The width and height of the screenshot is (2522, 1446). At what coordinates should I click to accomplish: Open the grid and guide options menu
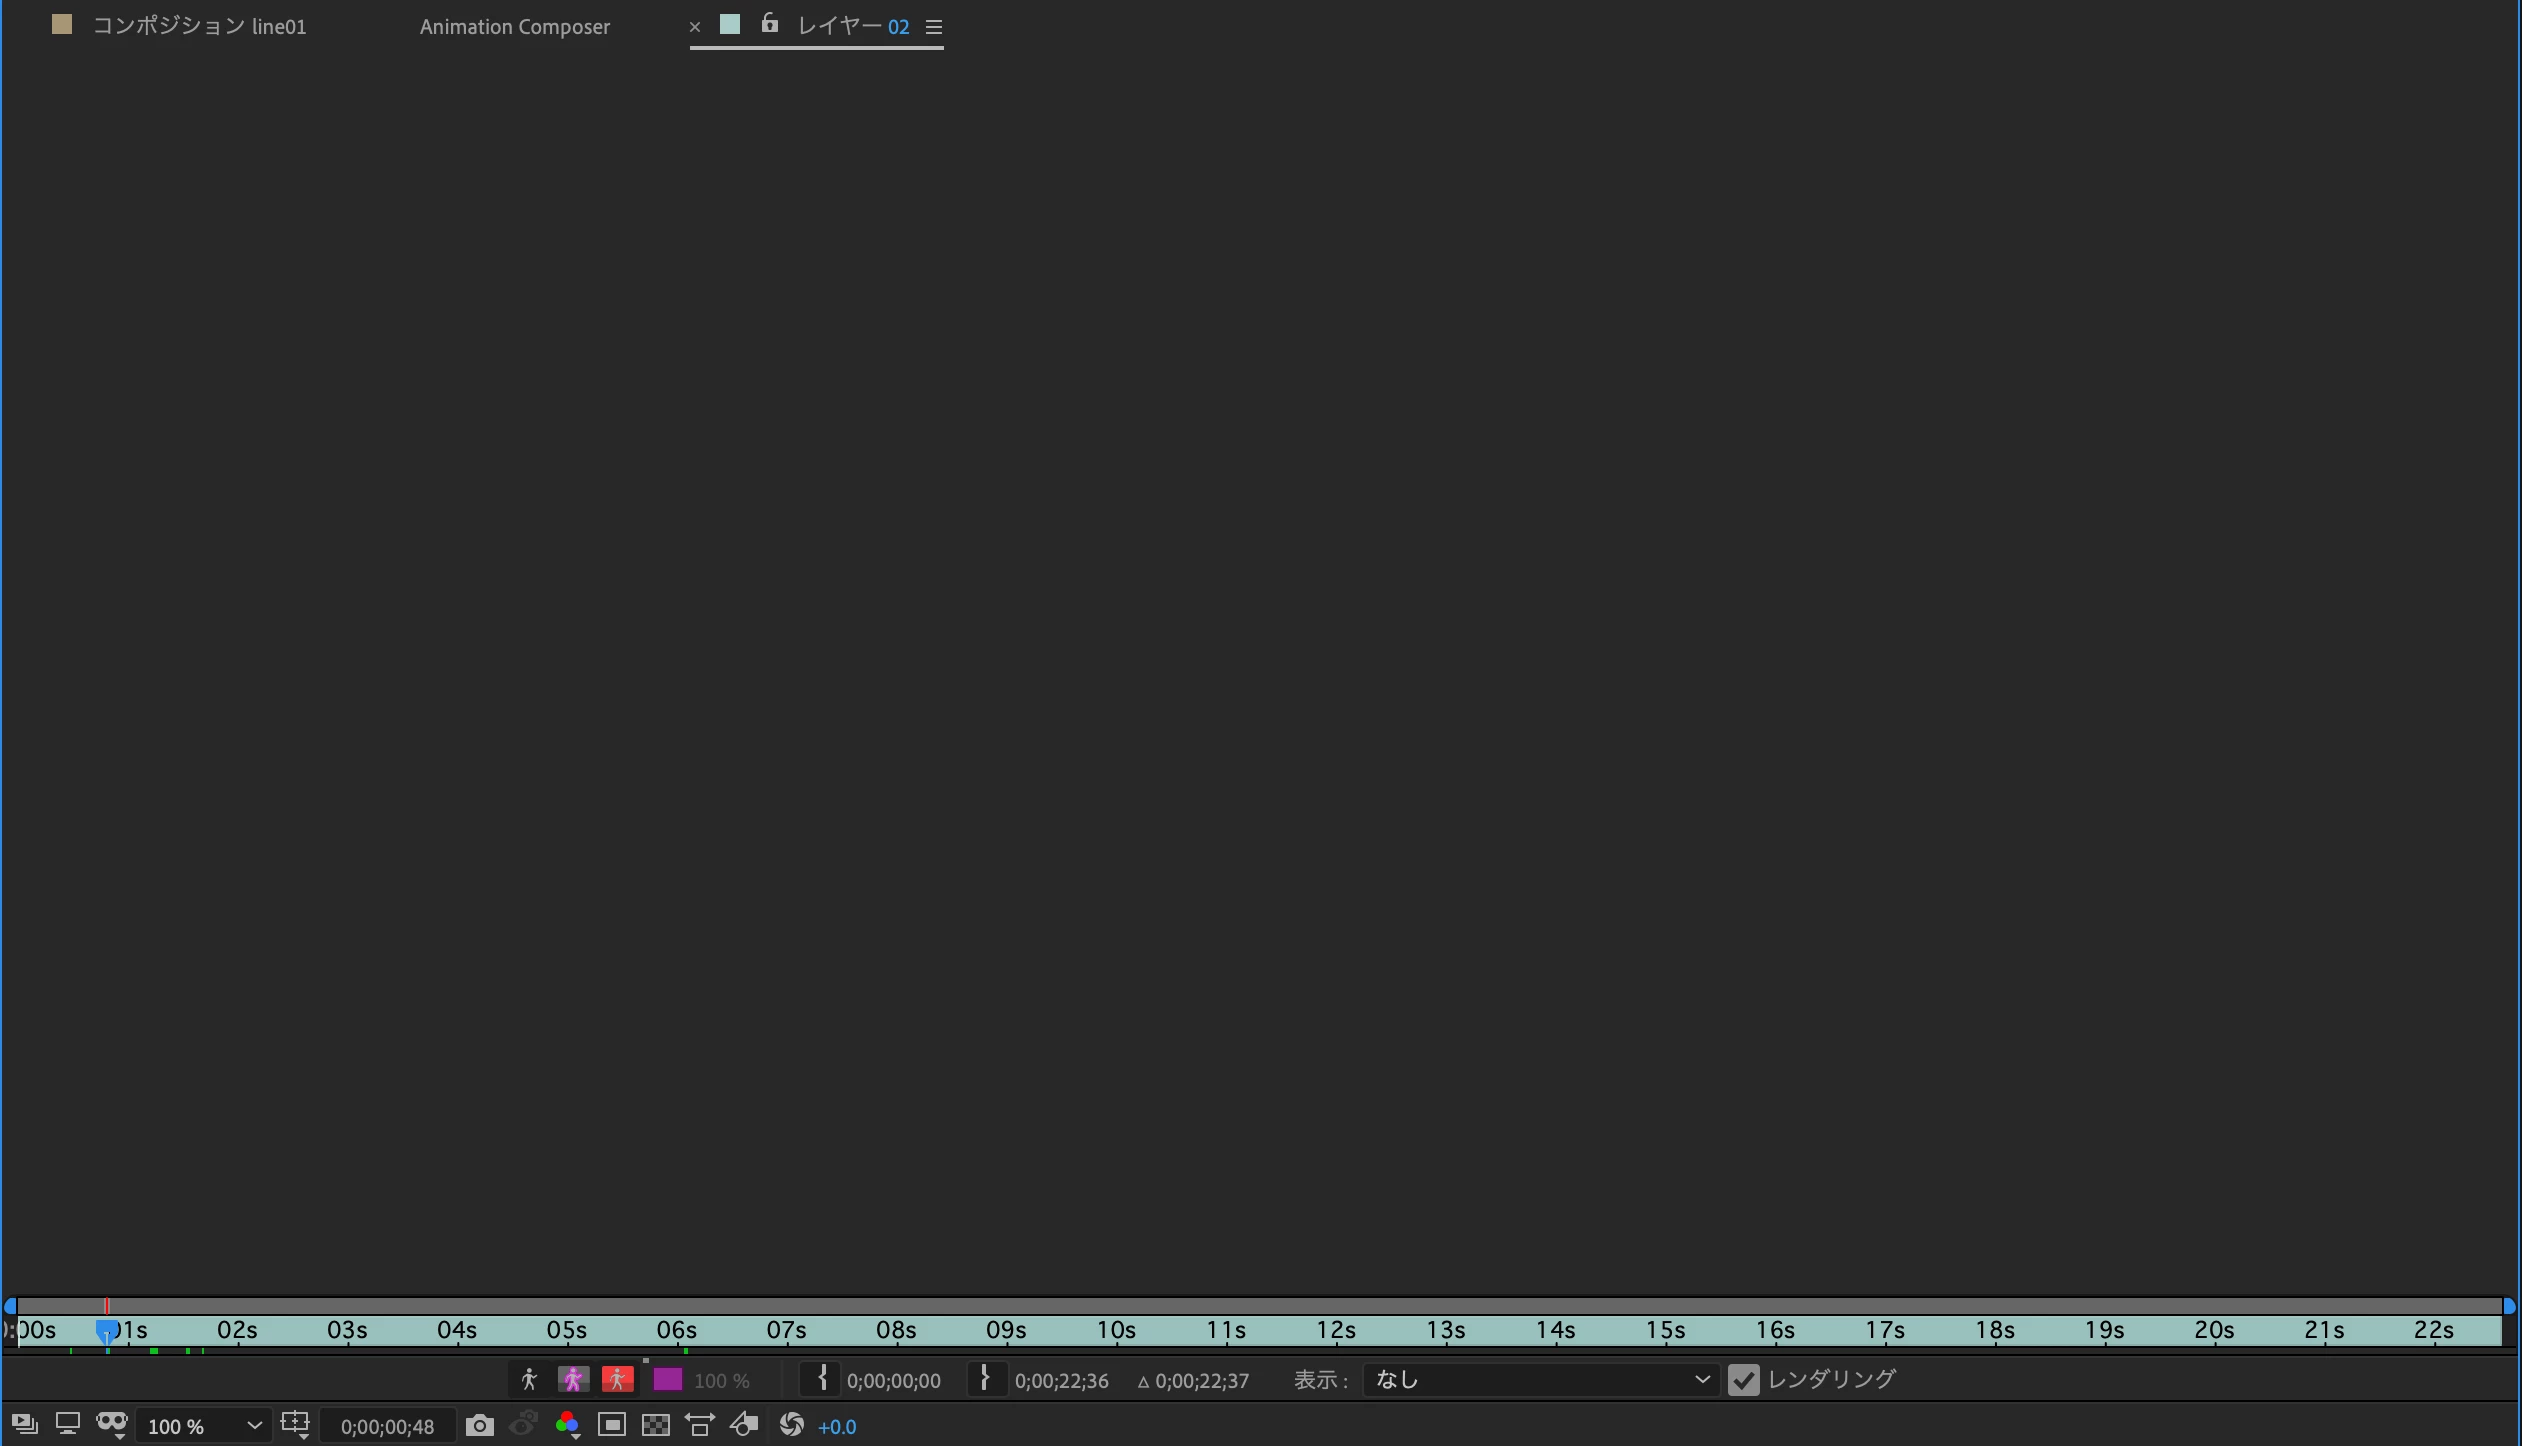(x=295, y=1425)
